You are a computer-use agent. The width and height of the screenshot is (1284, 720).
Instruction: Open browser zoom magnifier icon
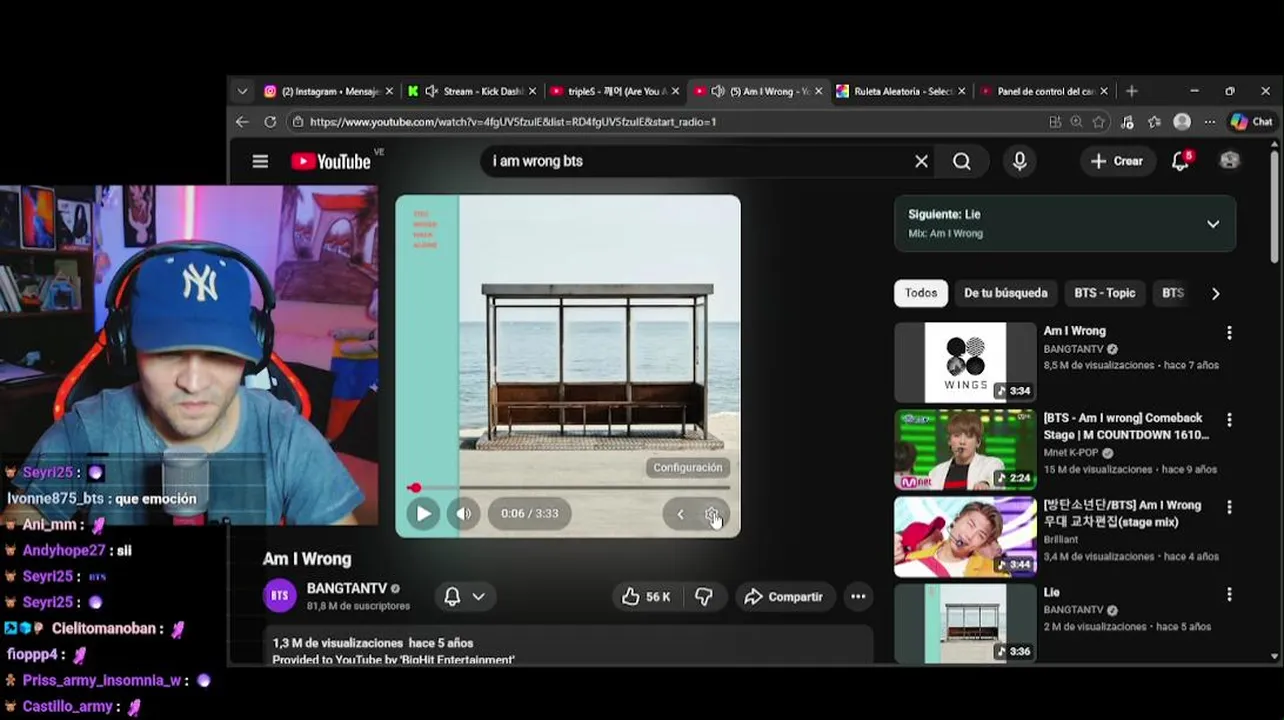click(x=1076, y=122)
